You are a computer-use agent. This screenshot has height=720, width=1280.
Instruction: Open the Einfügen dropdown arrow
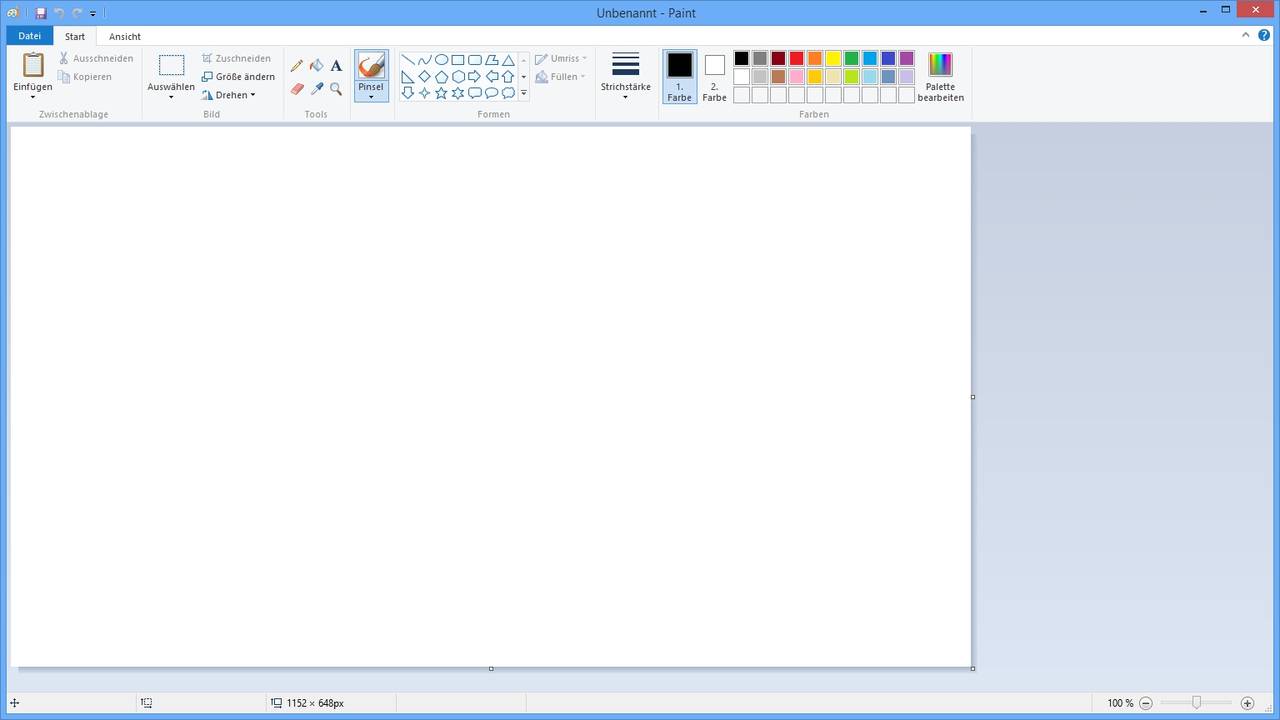33,96
